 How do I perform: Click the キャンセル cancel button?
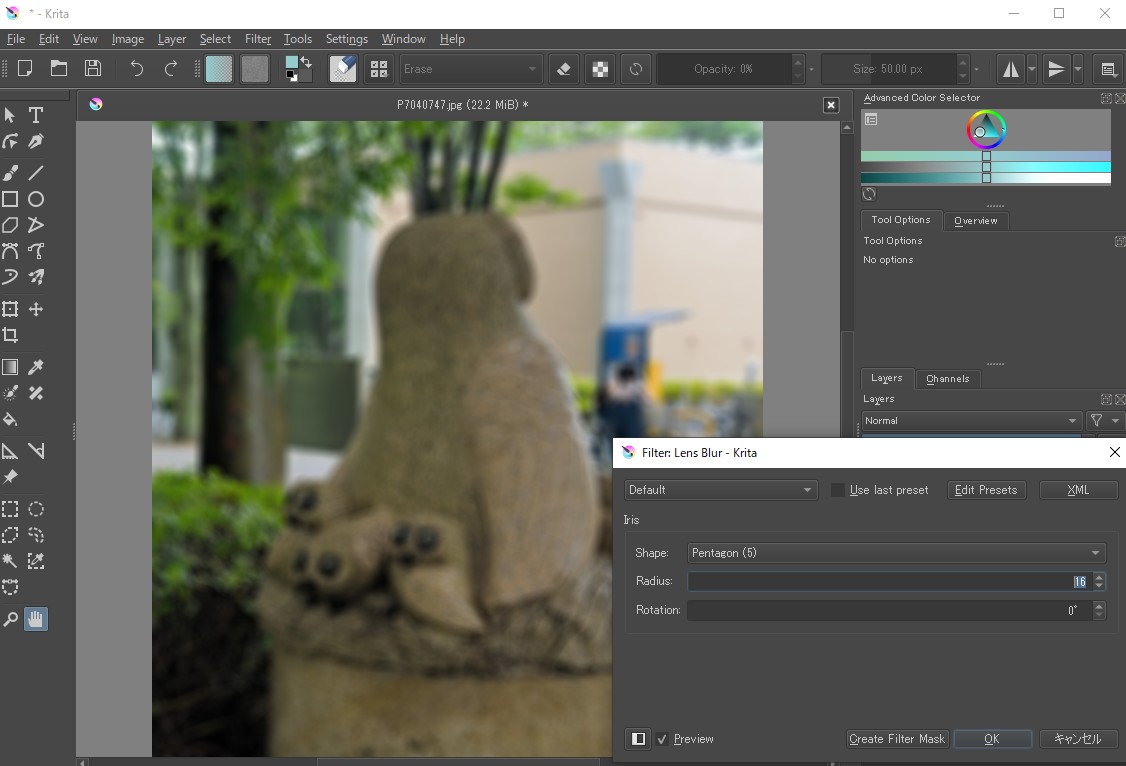tap(1078, 739)
